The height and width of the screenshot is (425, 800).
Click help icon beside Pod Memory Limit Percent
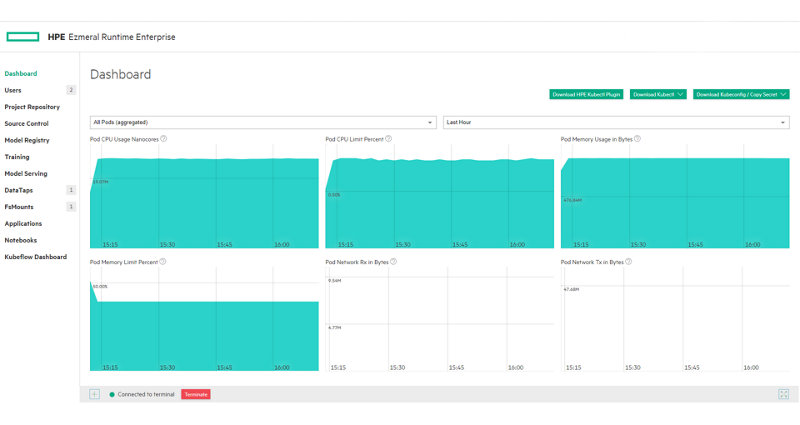pyautogui.click(x=163, y=261)
